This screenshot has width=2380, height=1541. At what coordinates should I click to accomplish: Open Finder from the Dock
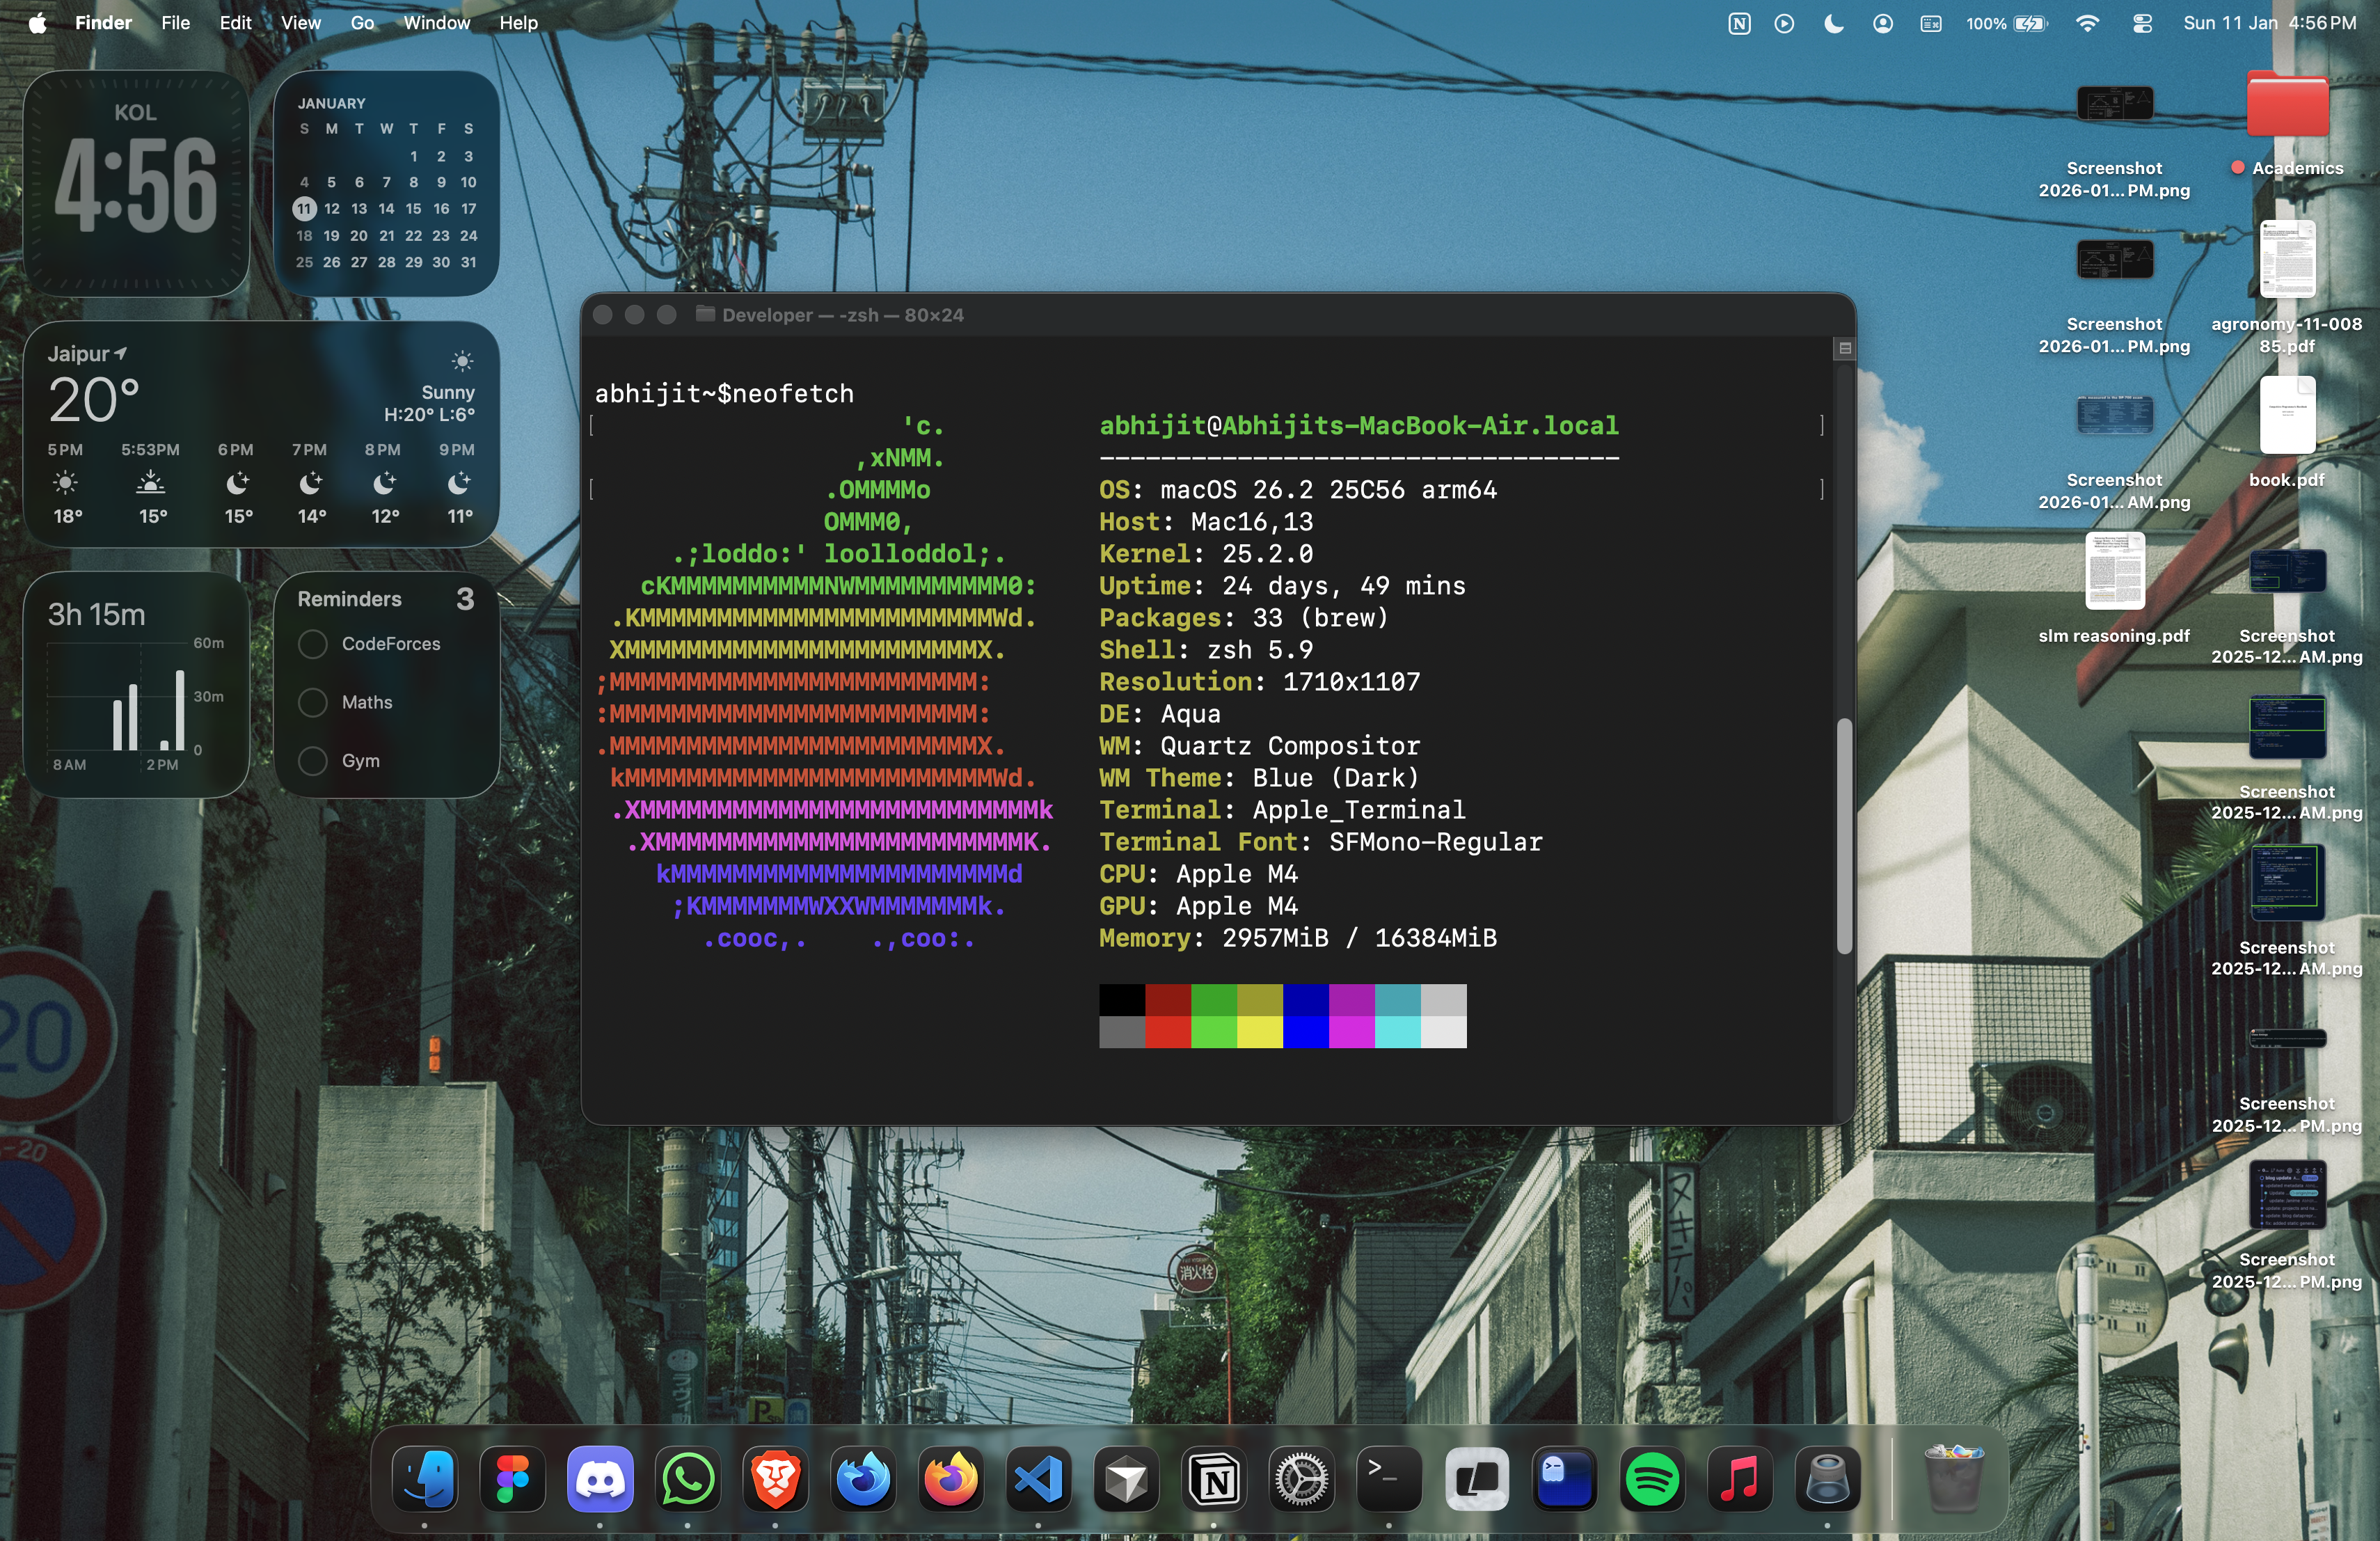(x=425, y=1479)
